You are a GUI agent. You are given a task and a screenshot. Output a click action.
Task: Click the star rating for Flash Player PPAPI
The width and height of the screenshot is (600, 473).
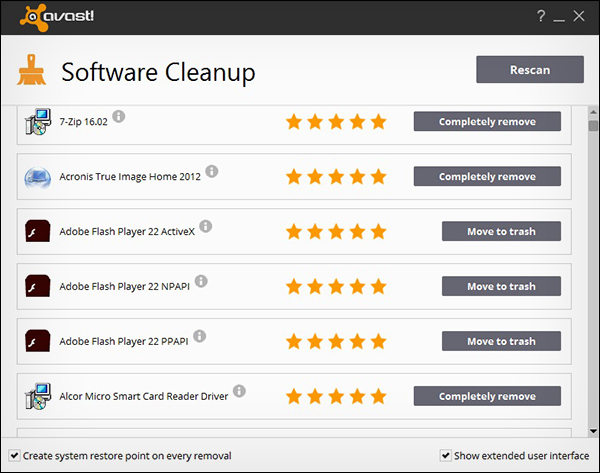coord(336,341)
